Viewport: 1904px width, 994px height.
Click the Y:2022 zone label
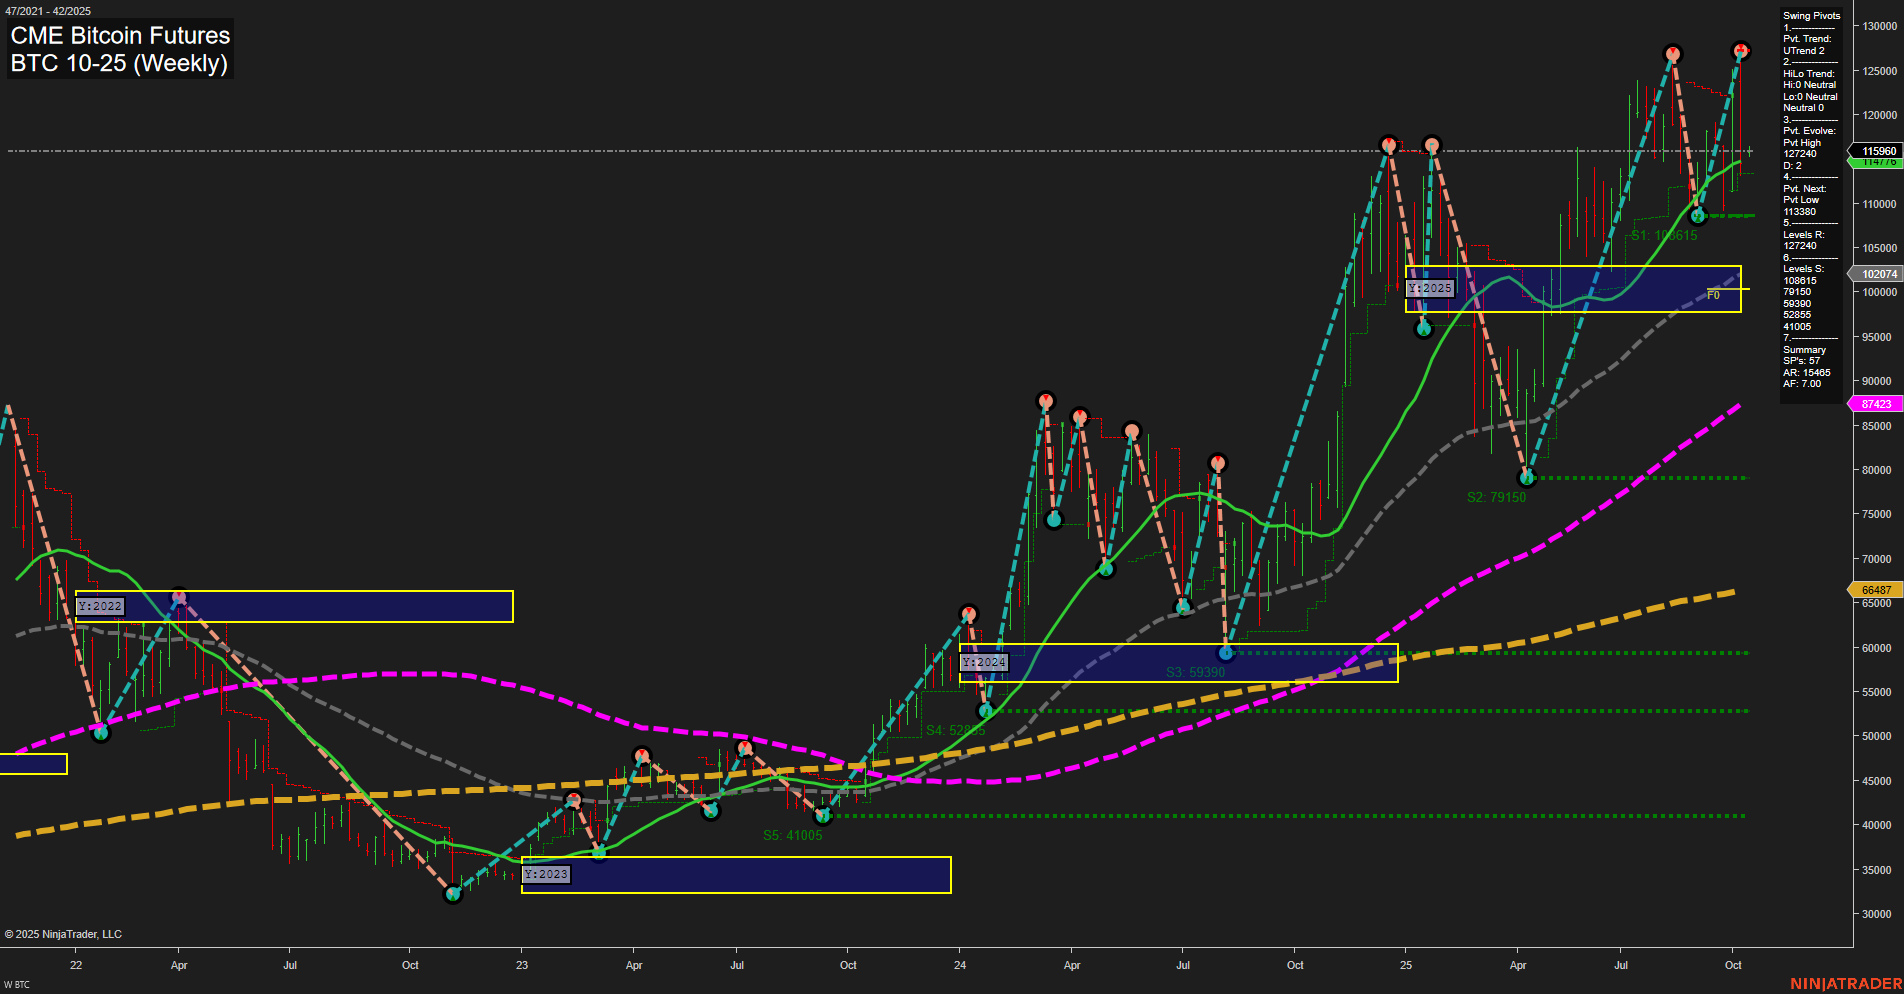[x=101, y=606]
